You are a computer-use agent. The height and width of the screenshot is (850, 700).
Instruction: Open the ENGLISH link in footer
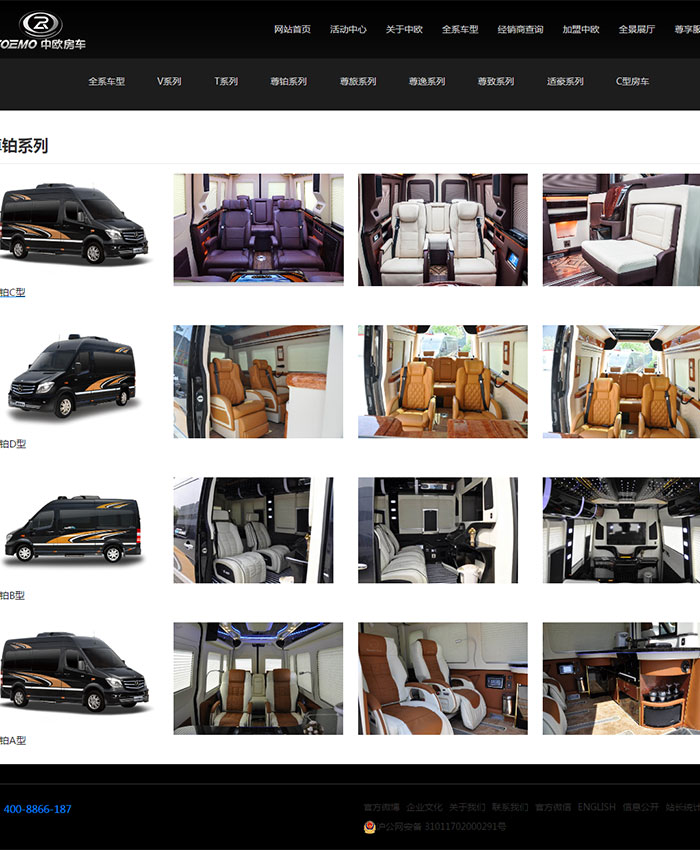tap(596, 807)
